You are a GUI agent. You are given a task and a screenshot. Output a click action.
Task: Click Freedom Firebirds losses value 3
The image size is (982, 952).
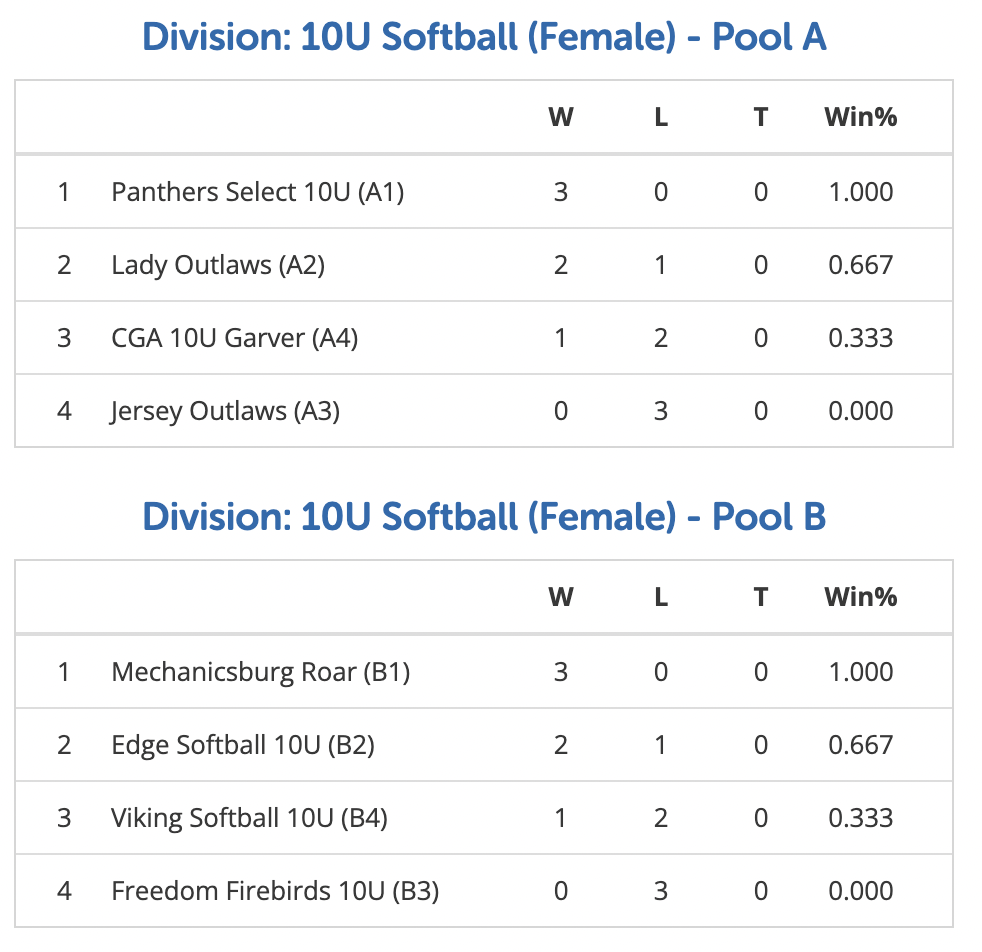(661, 891)
